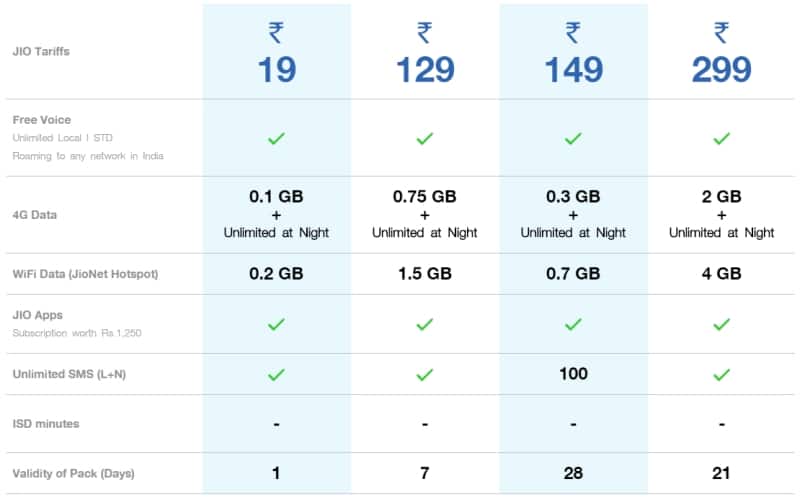Screen dimensions: 800x497
Task: Click Free Voice checkmark in 299 plan
Action: pos(721,138)
